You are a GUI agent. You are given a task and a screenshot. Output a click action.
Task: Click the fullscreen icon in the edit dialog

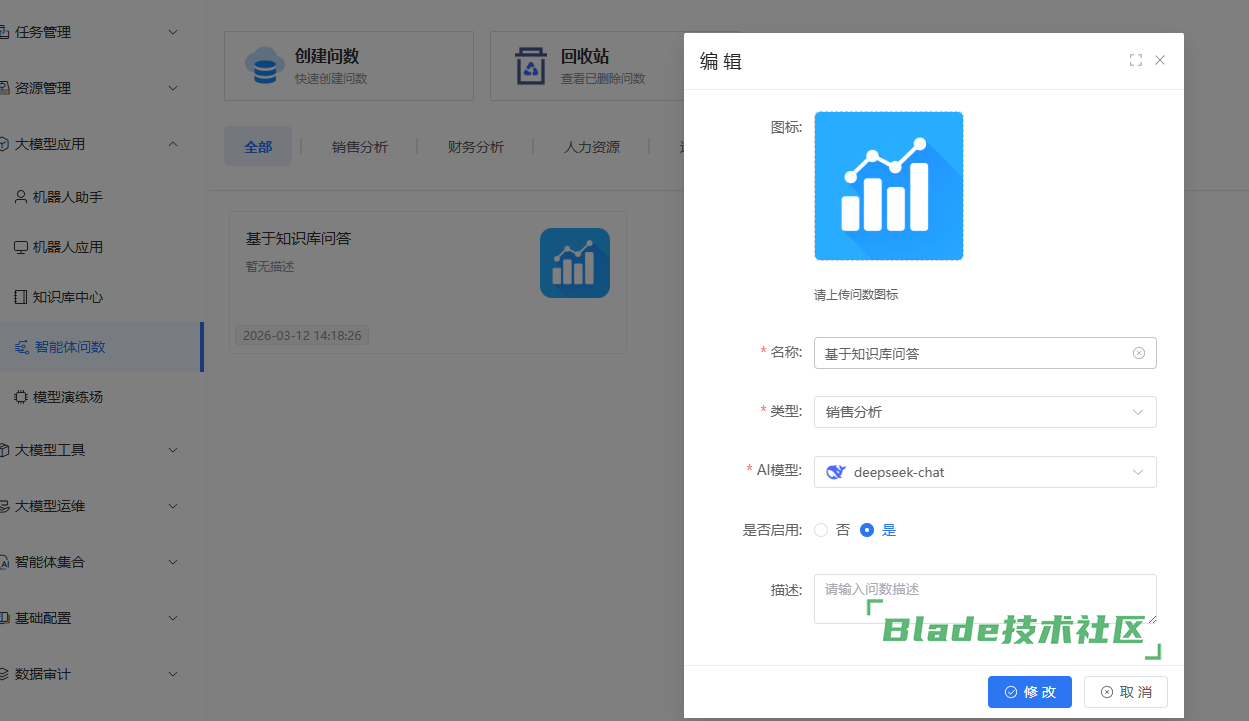[x=1135, y=60]
